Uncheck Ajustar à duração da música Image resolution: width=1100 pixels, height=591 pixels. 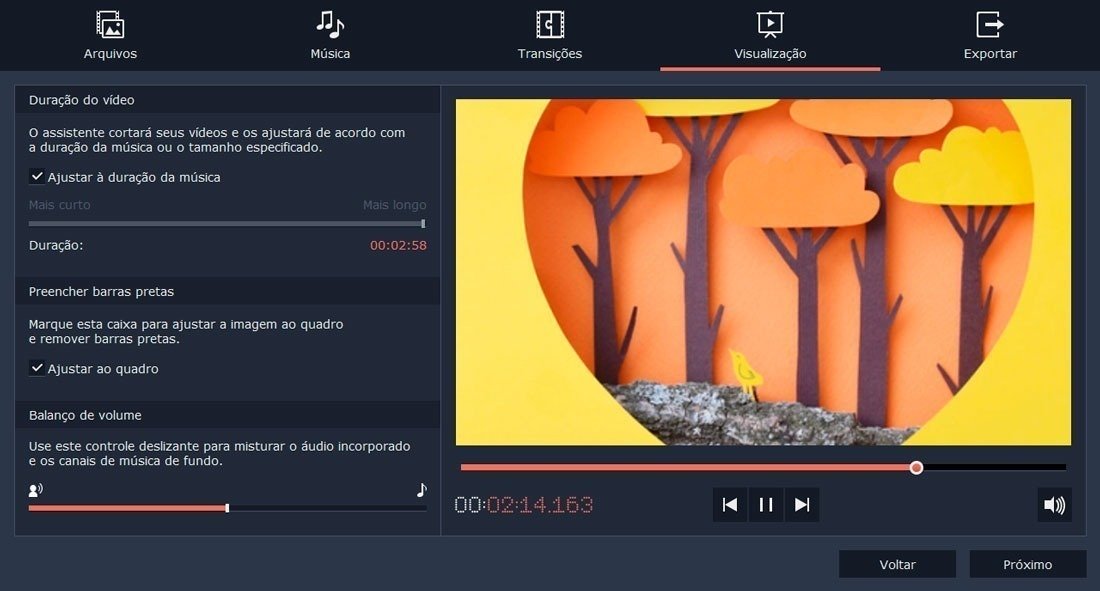(37, 177)
